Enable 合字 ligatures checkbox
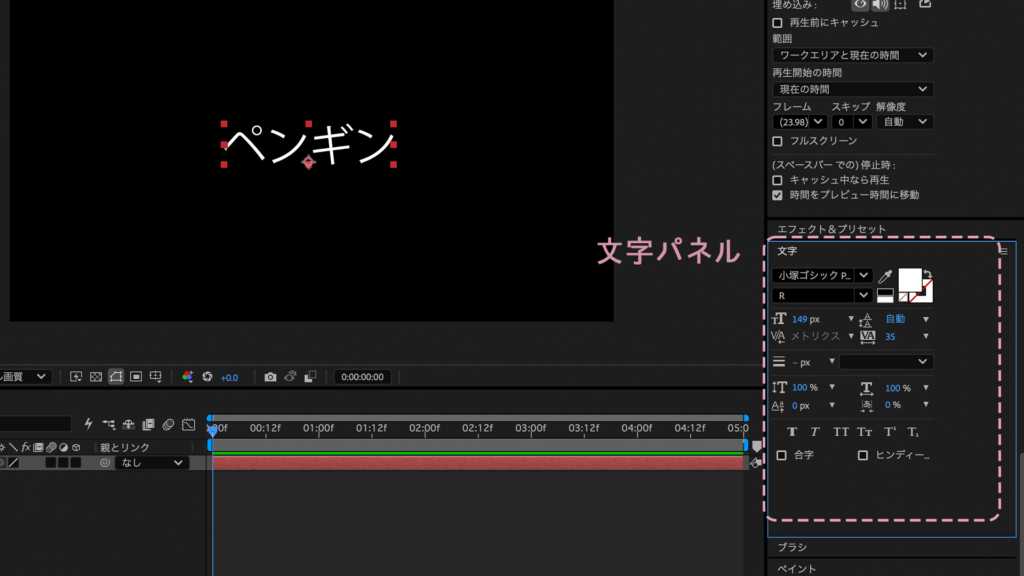Image resolution: width=1024 pixels, height=576 pixels. coord(782,455)
